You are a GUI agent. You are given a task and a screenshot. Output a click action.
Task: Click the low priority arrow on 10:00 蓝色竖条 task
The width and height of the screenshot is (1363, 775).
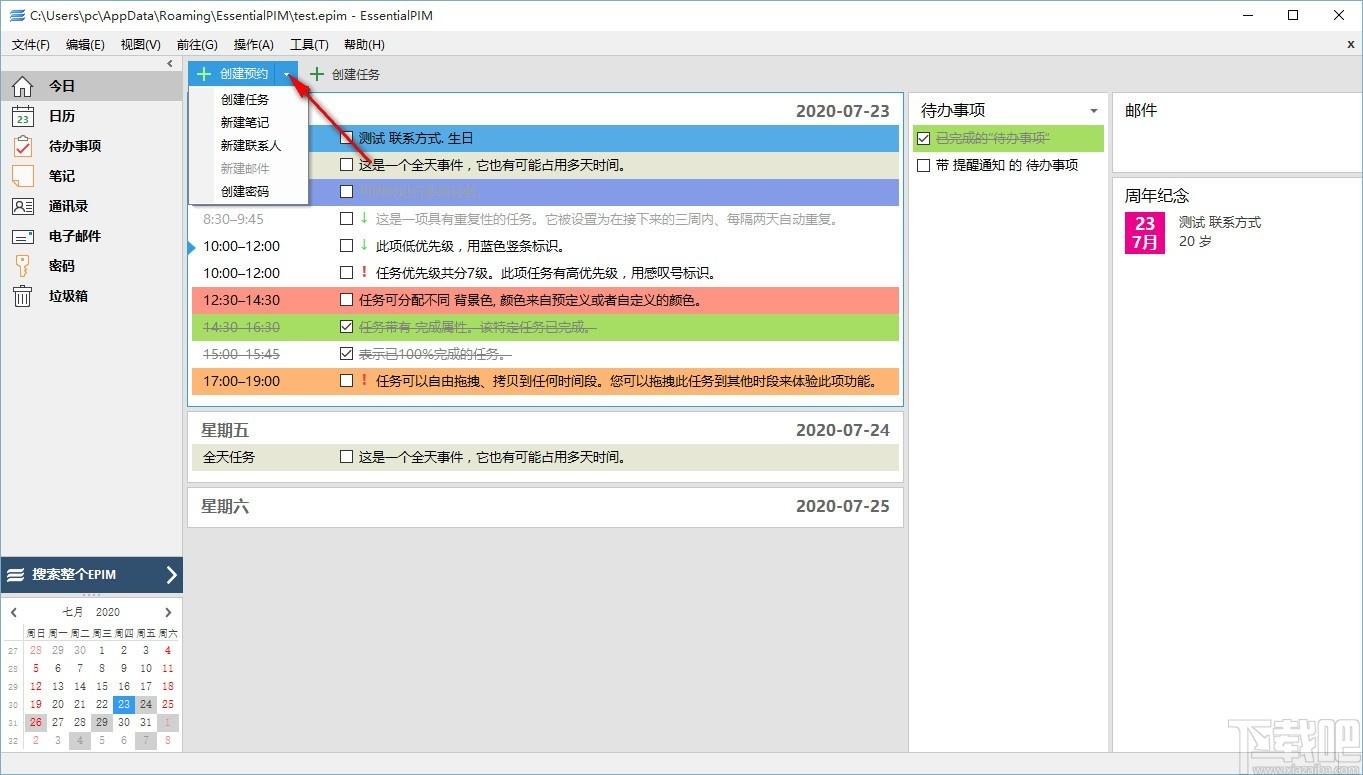click(x=364, y=246)
